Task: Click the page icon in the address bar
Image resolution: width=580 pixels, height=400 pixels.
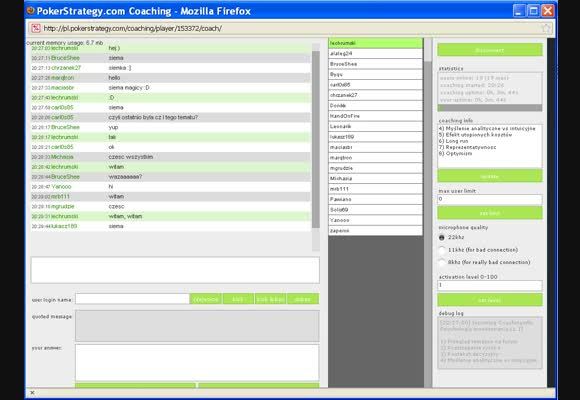Action: click(36, 28)
